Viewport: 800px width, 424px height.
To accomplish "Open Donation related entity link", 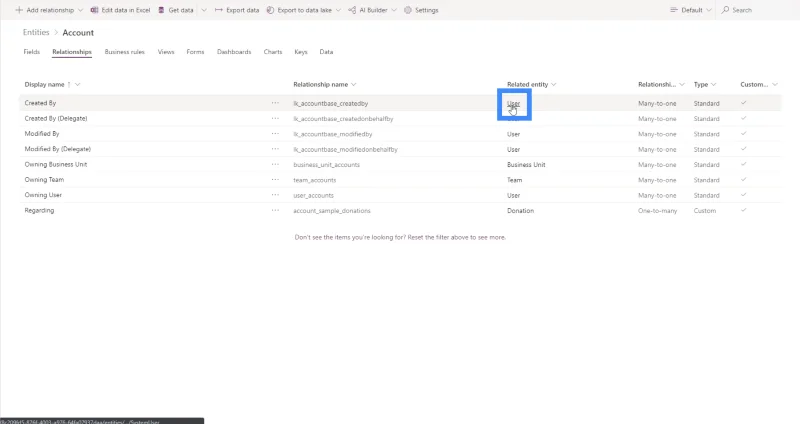I will 520,211.
